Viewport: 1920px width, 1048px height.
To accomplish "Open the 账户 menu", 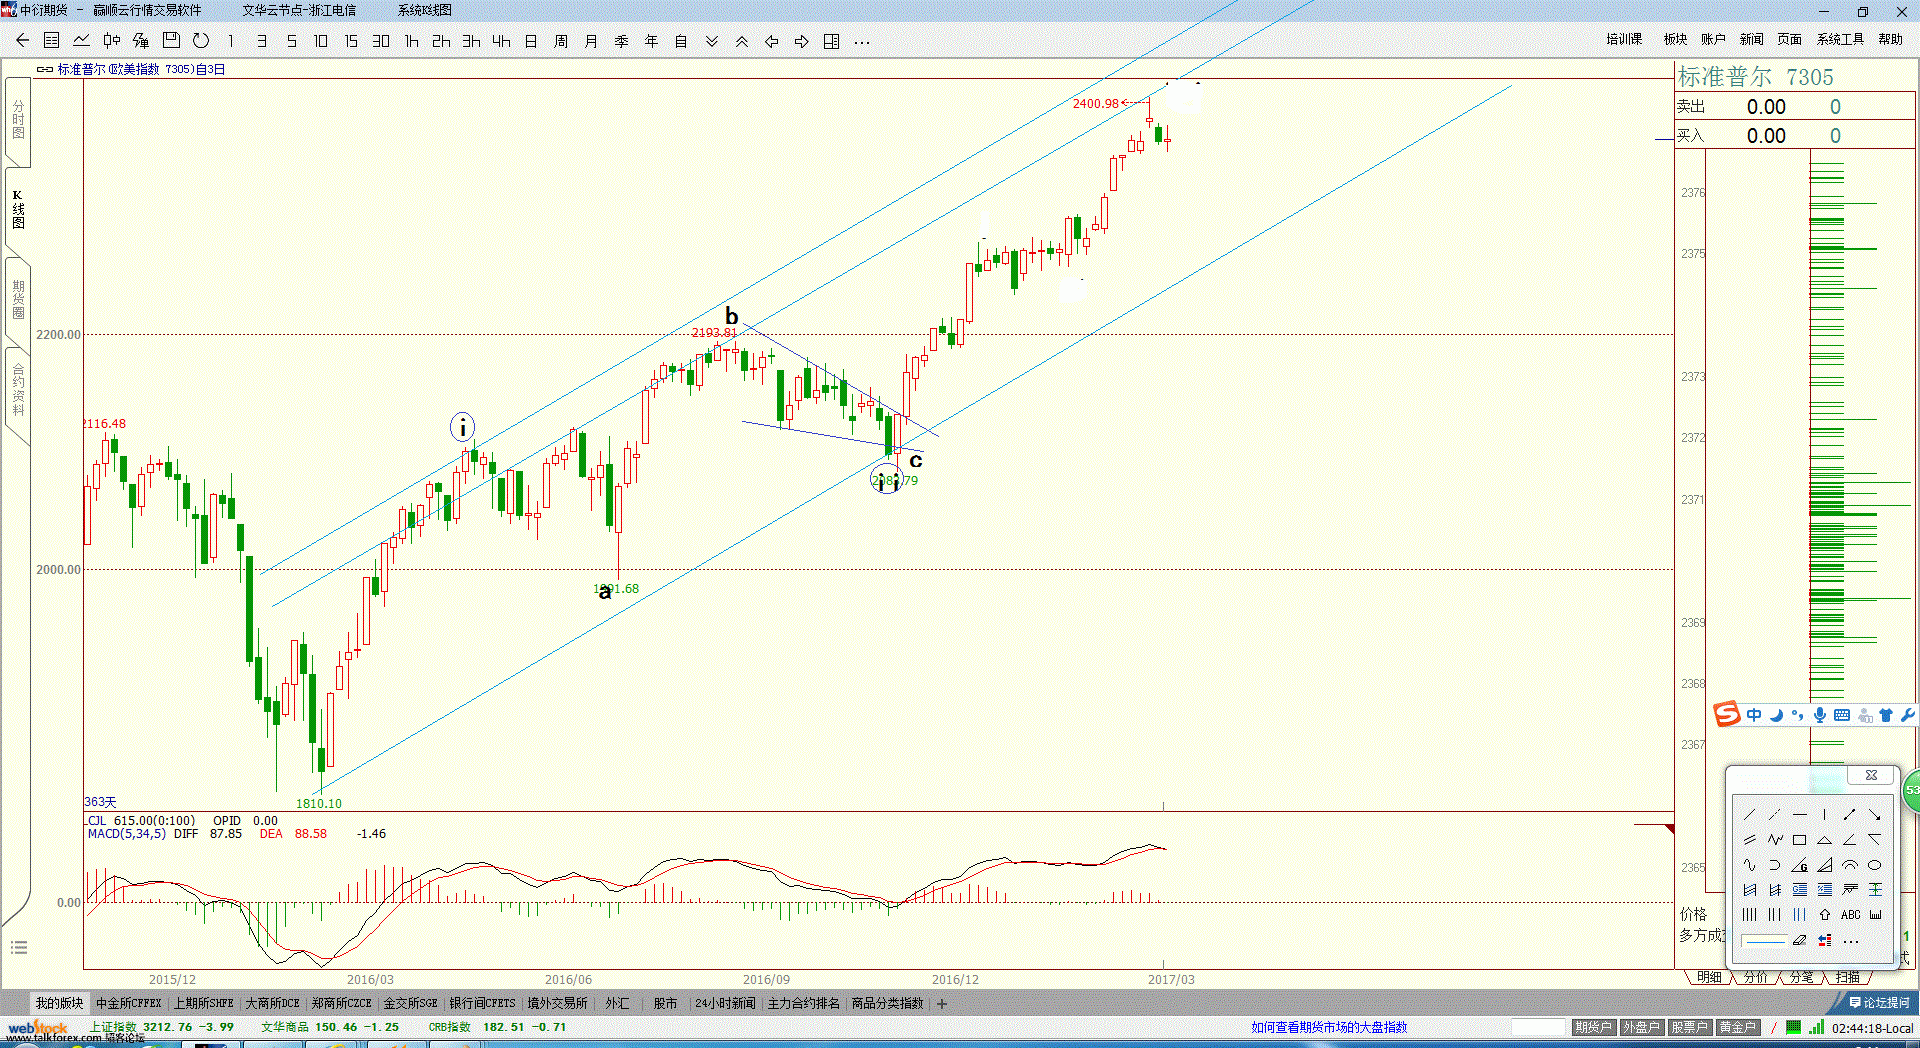I will (1713, 39).
